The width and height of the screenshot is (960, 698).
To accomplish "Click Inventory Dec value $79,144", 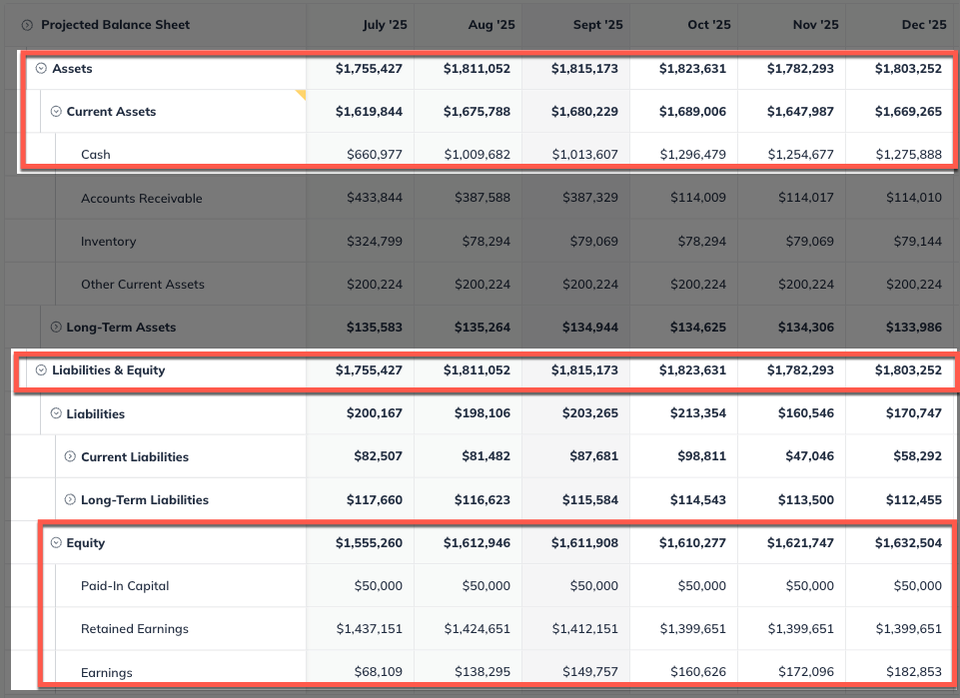I will tap(917, 241).
